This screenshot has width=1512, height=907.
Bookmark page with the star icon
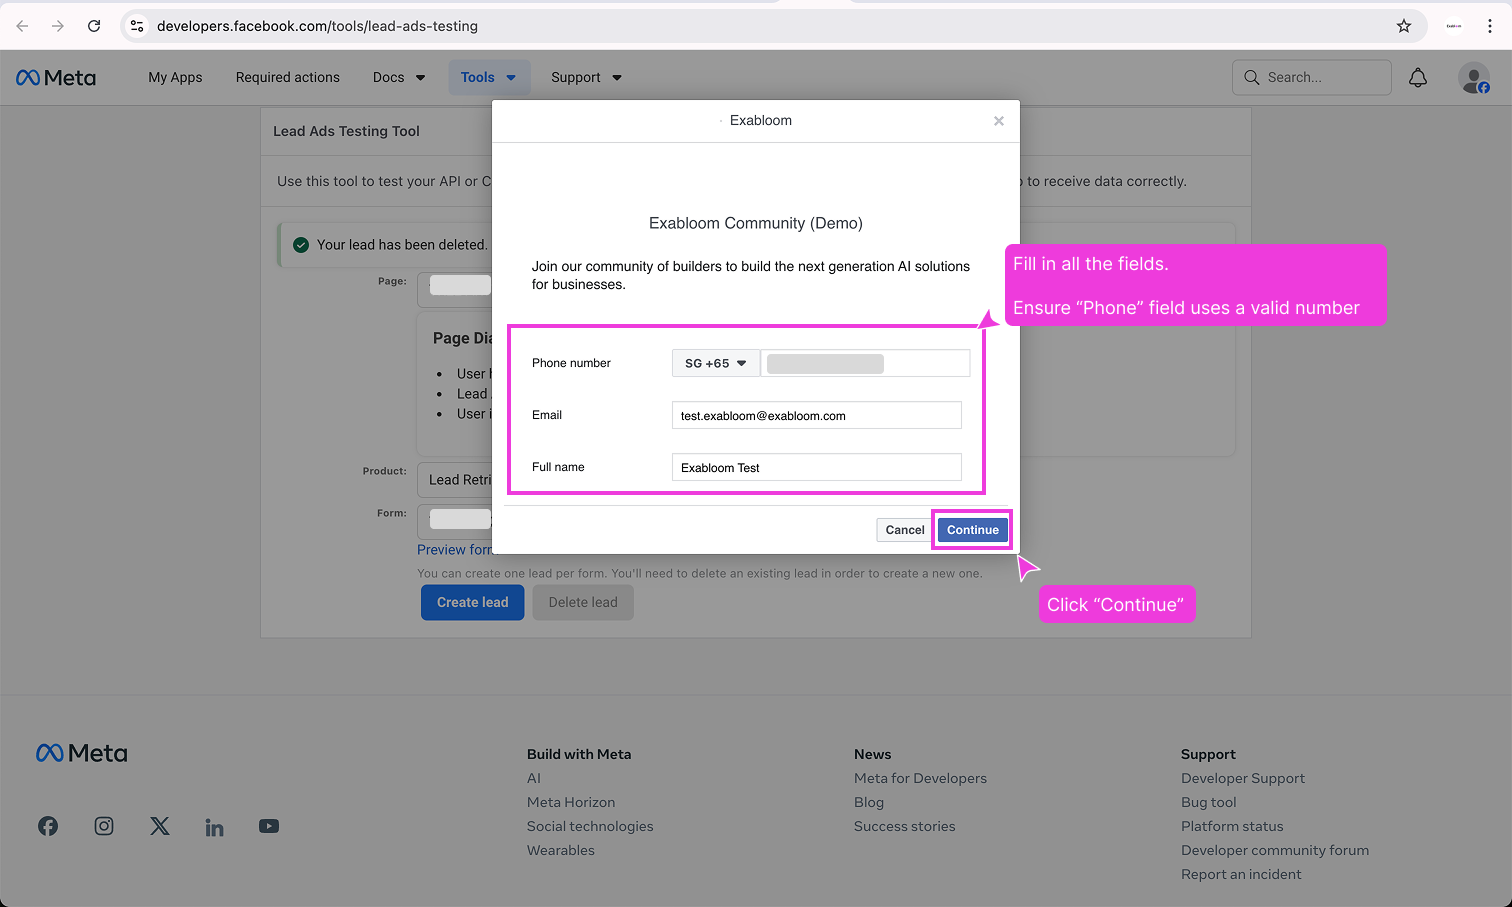point(1404,26)
